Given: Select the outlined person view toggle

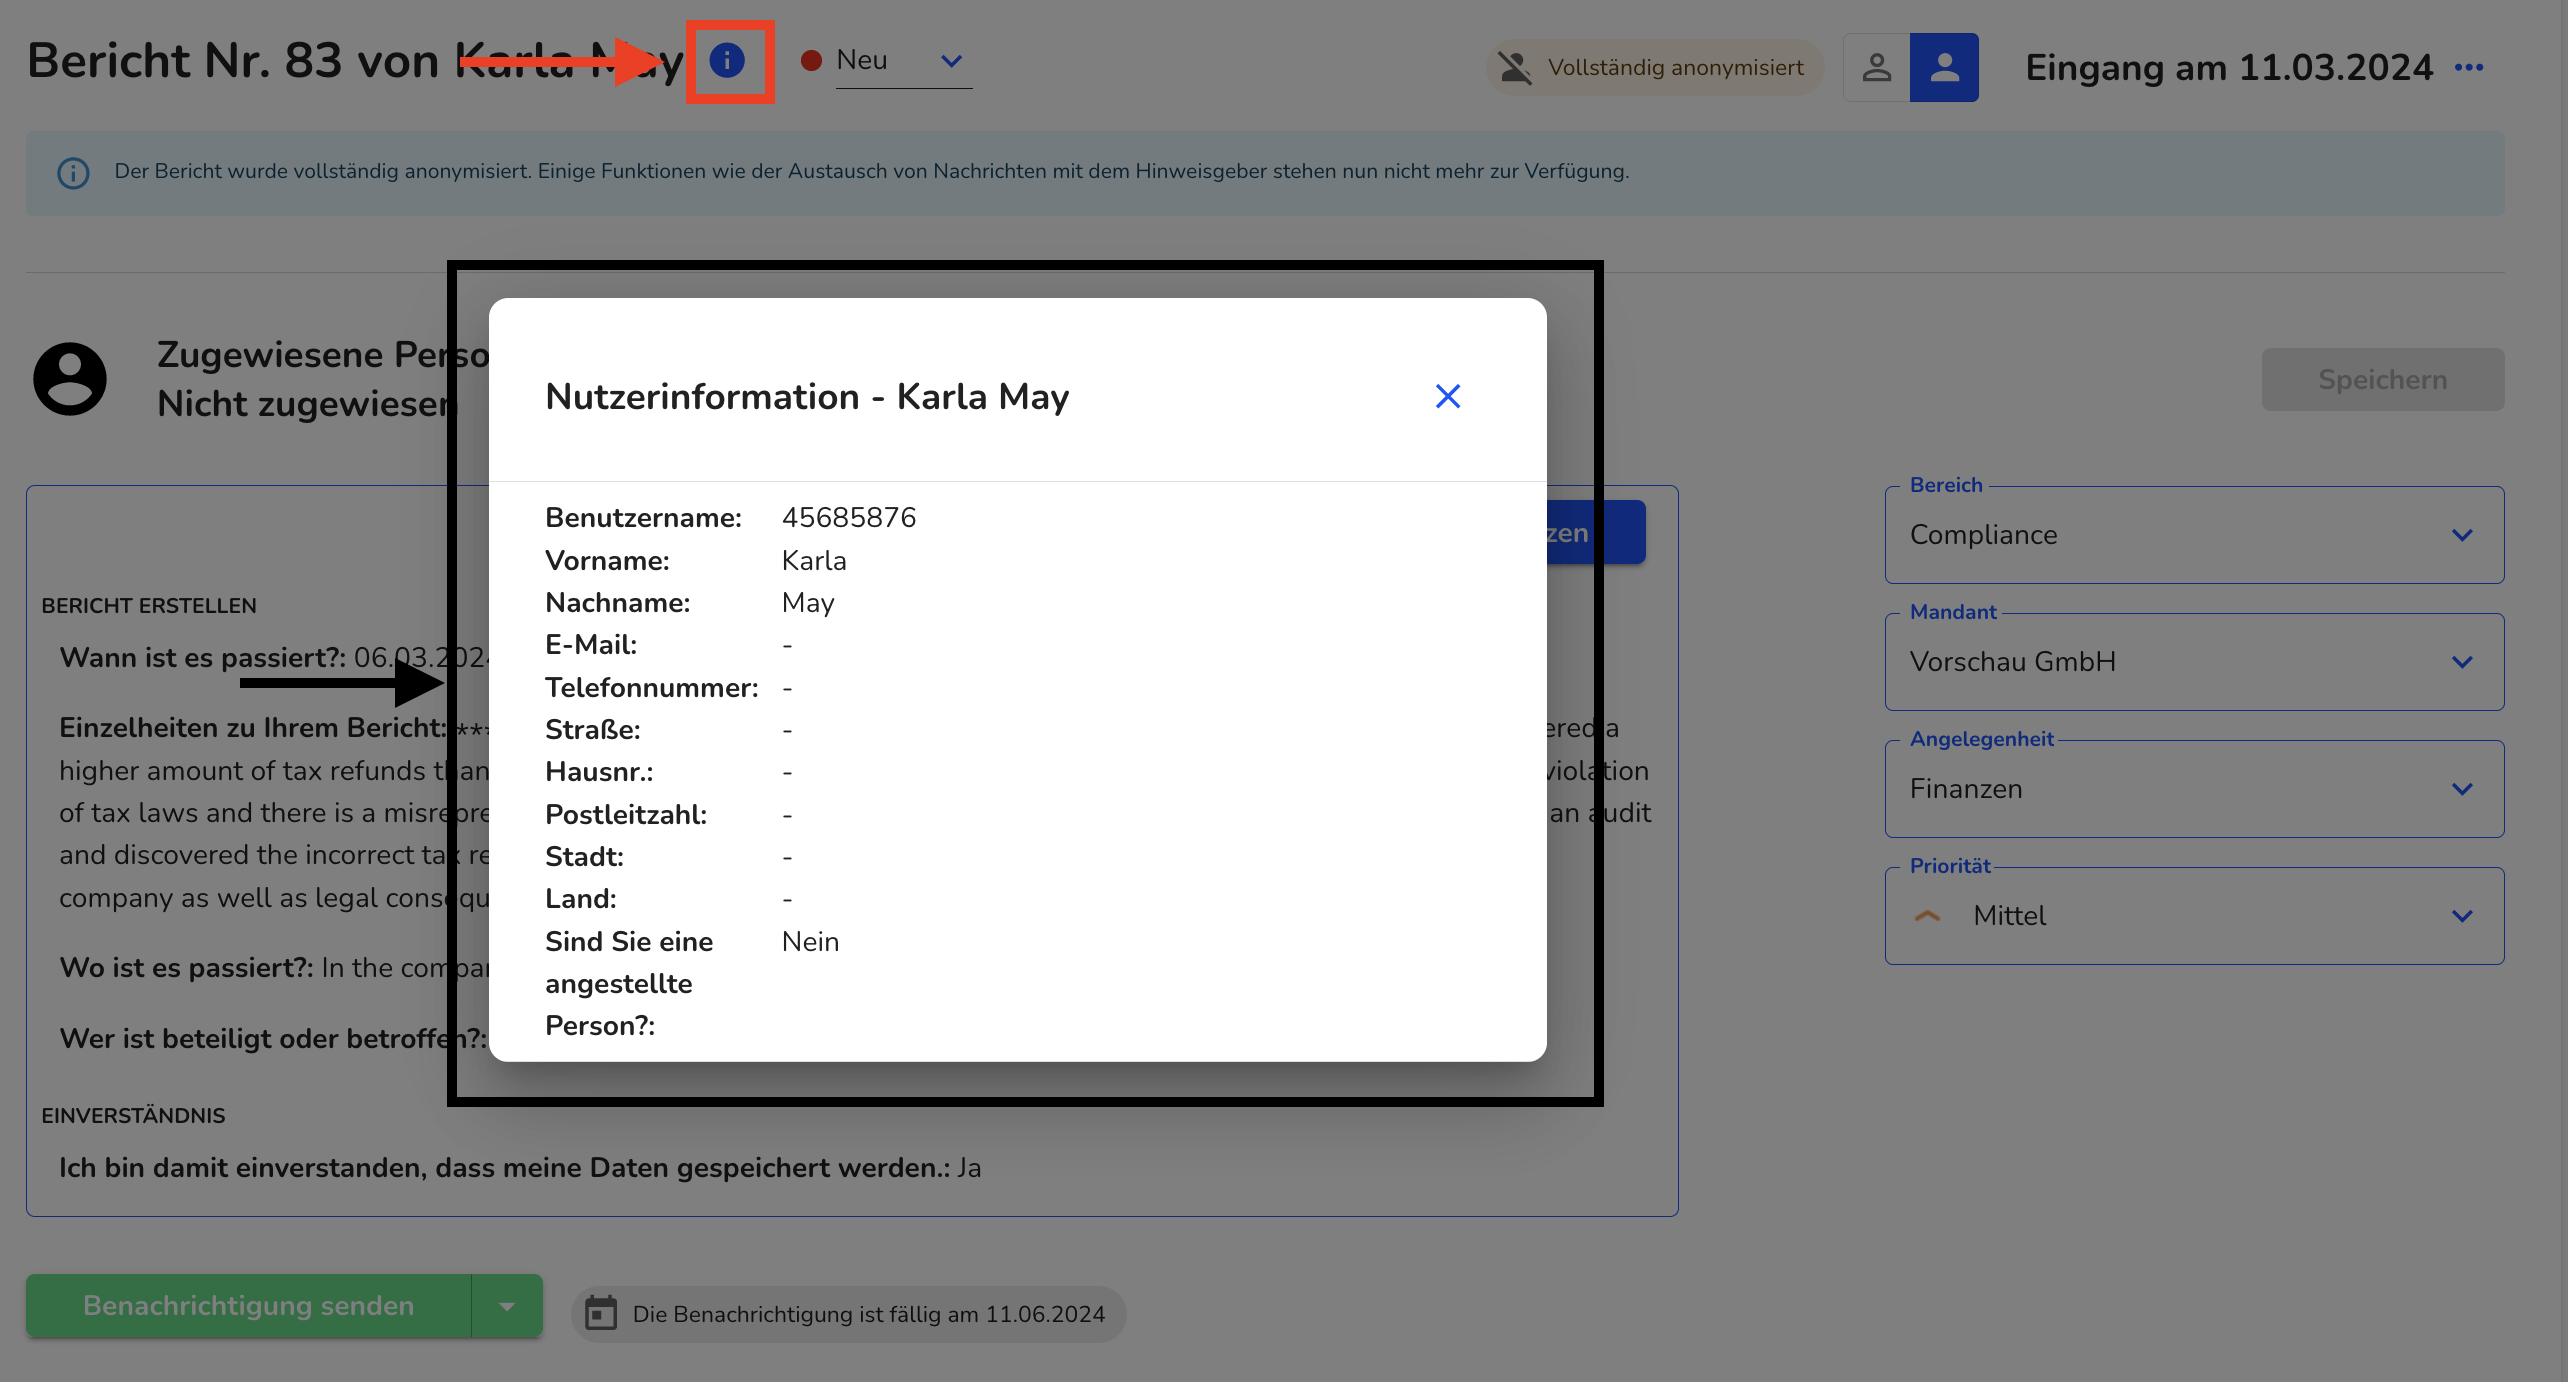Looking at the screenshot, I should pyautogui.click(x=1876, y=67).
